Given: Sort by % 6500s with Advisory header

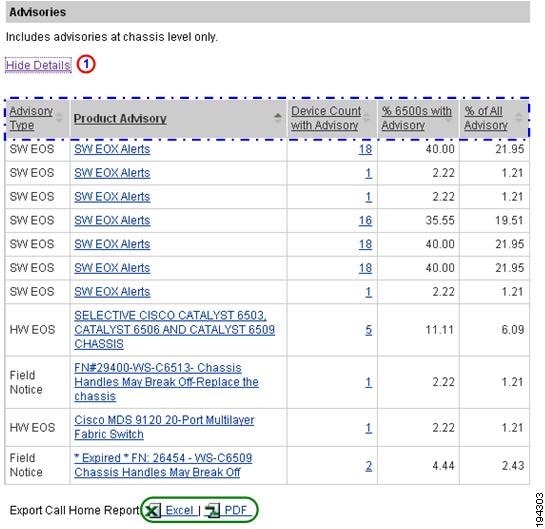Looking at the screenshot, I should (416, 118).
